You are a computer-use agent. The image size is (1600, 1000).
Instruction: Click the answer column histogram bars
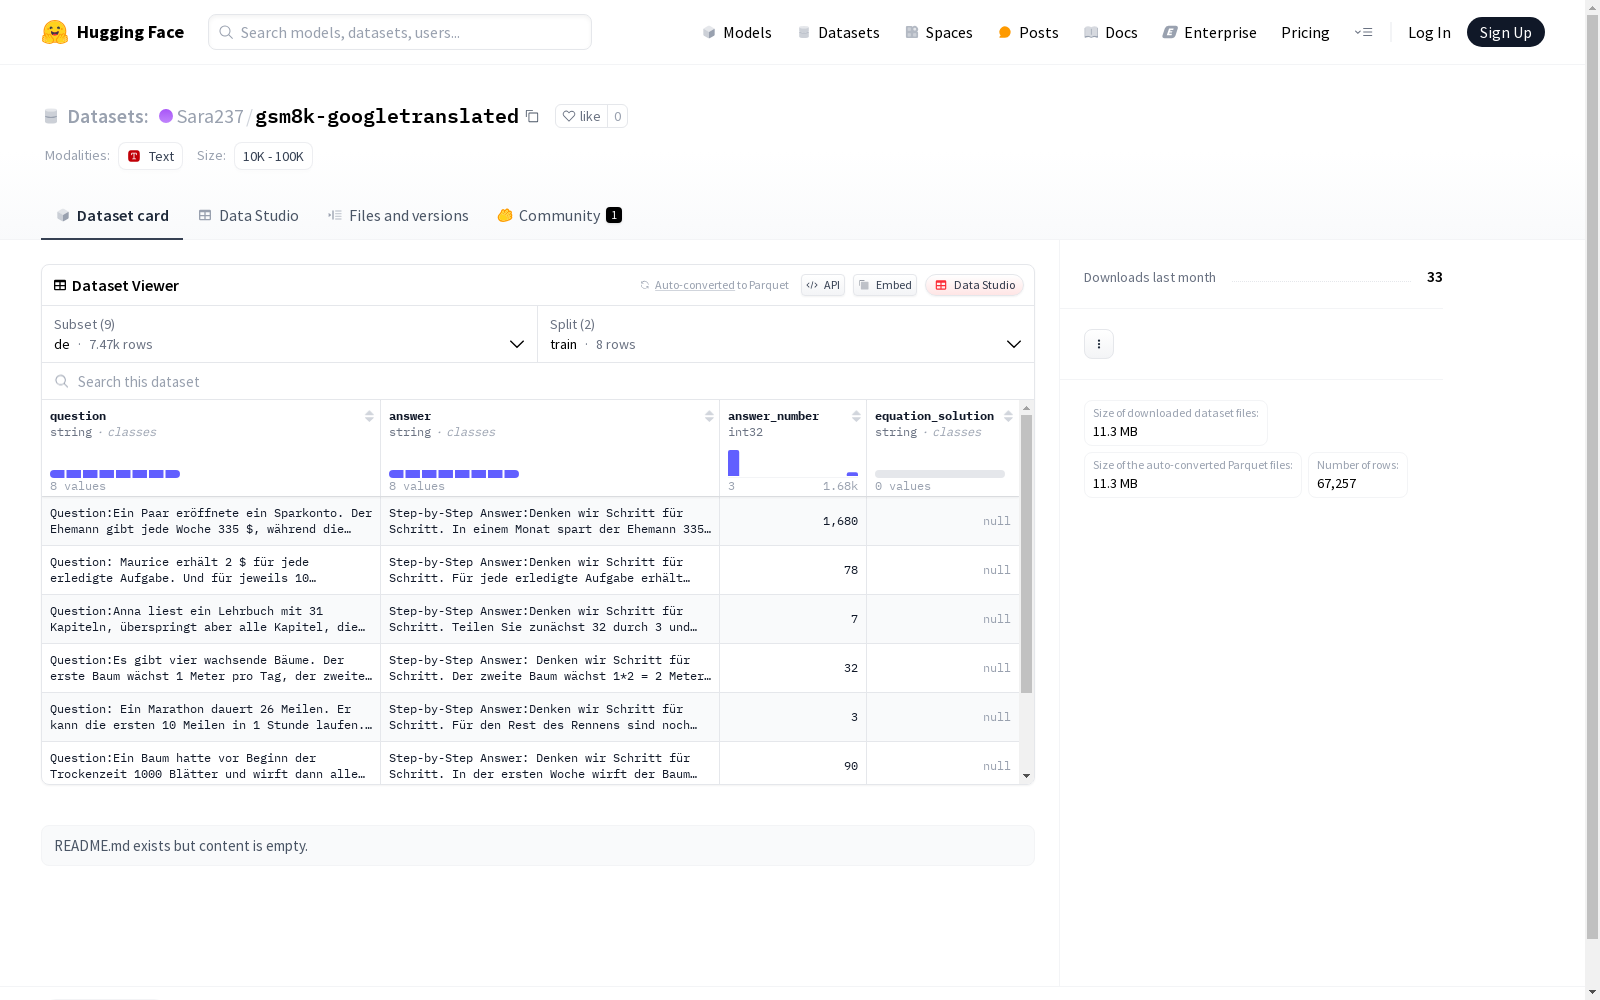pyautogui.click(x=454, y=474)
